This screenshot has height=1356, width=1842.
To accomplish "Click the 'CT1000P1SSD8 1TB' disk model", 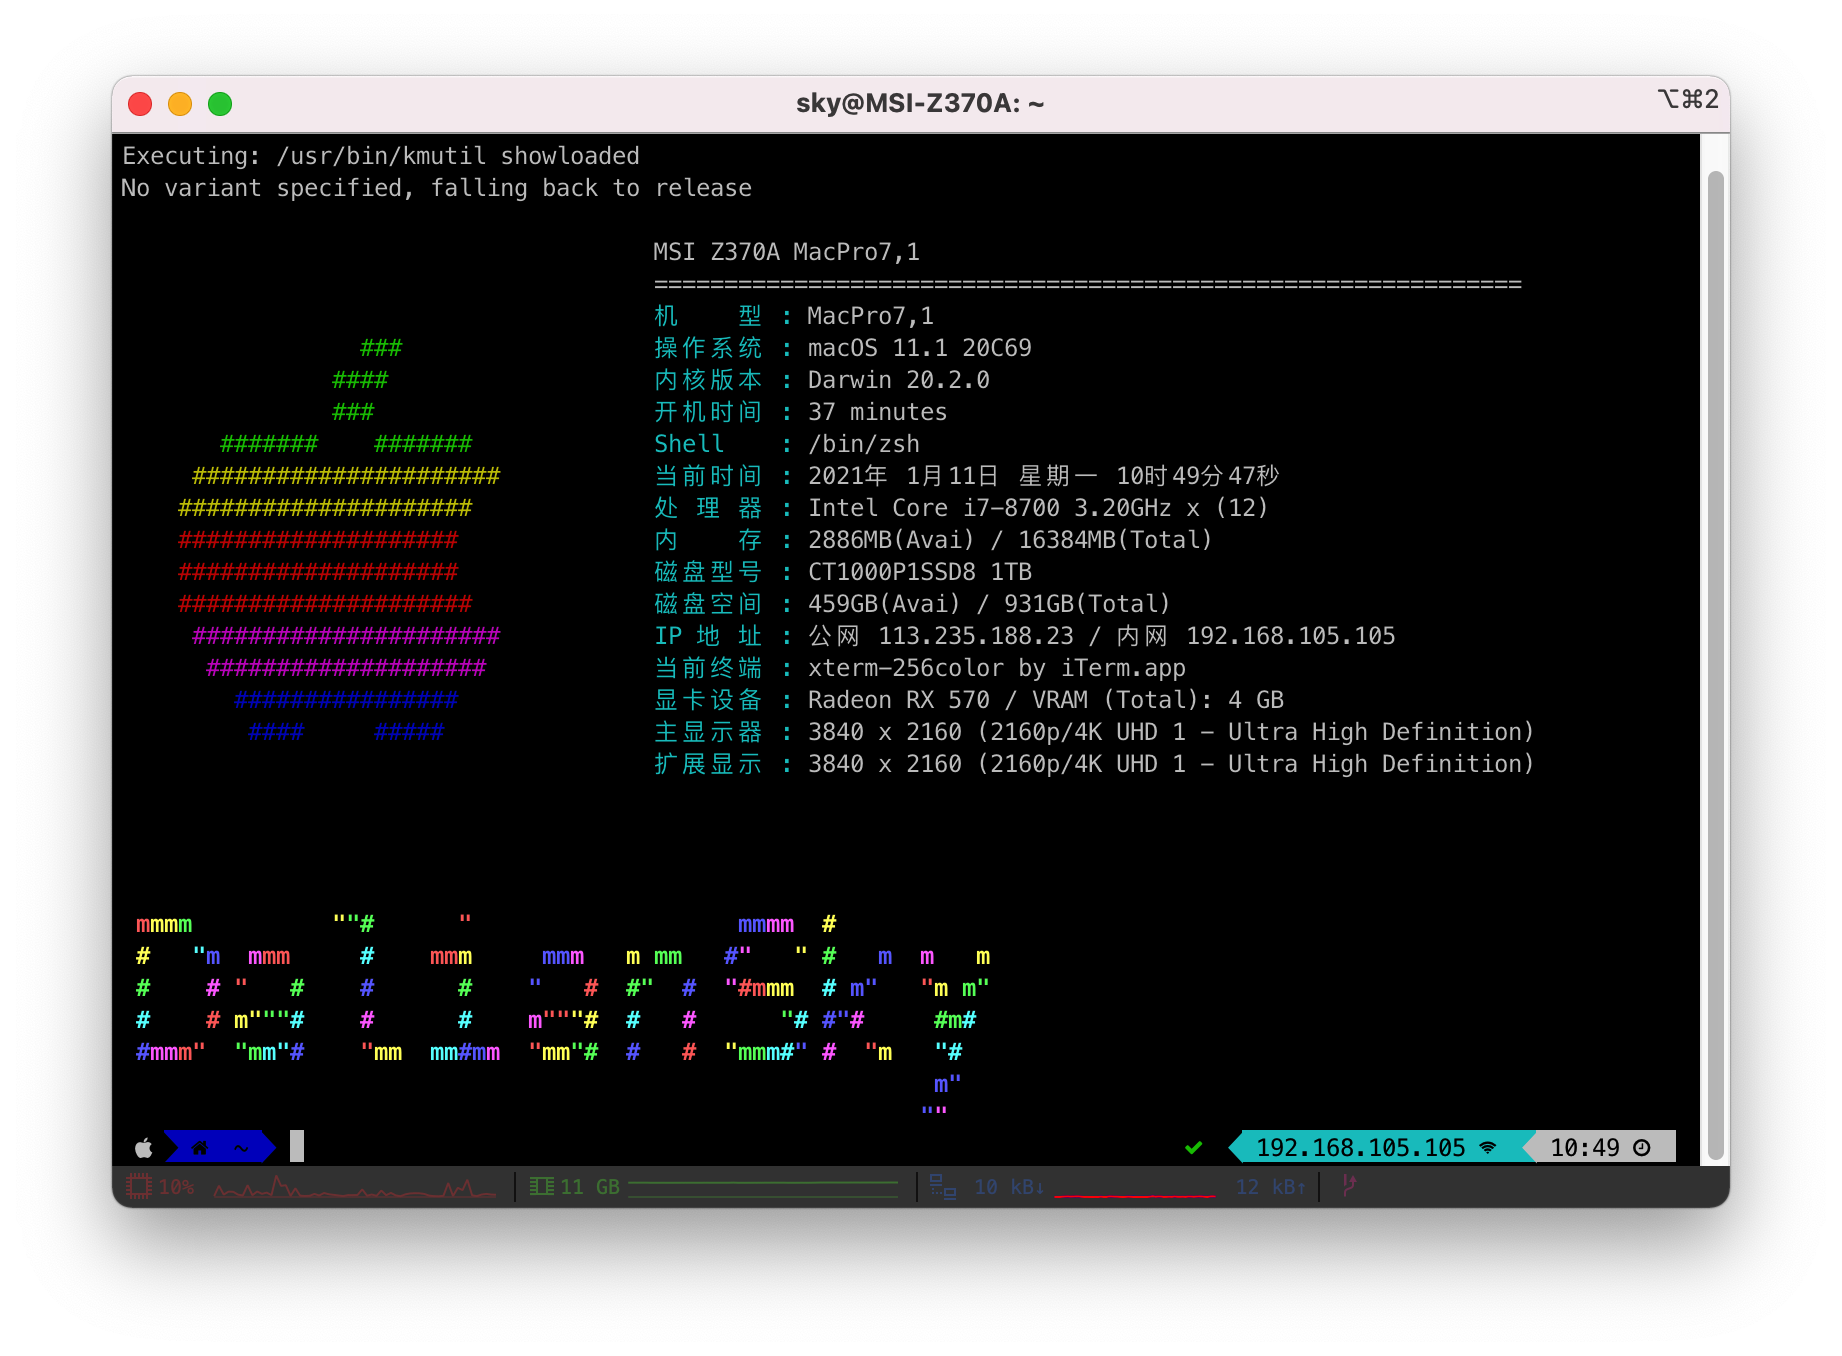I will pos(919,572).
